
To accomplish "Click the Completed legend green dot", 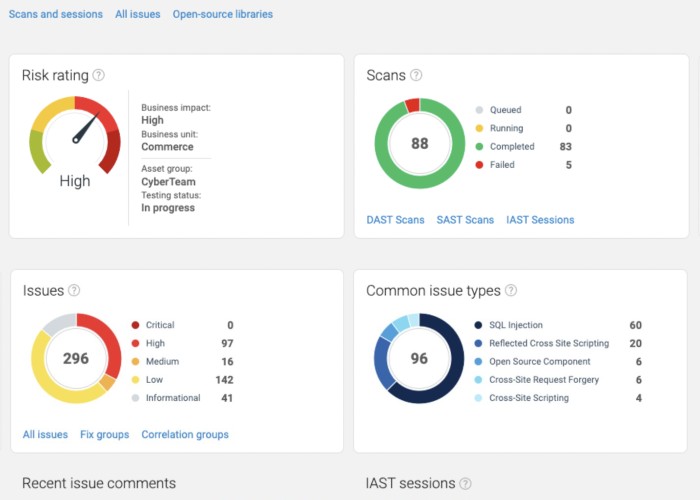I will pyautogui.click(x=479, y=146).
